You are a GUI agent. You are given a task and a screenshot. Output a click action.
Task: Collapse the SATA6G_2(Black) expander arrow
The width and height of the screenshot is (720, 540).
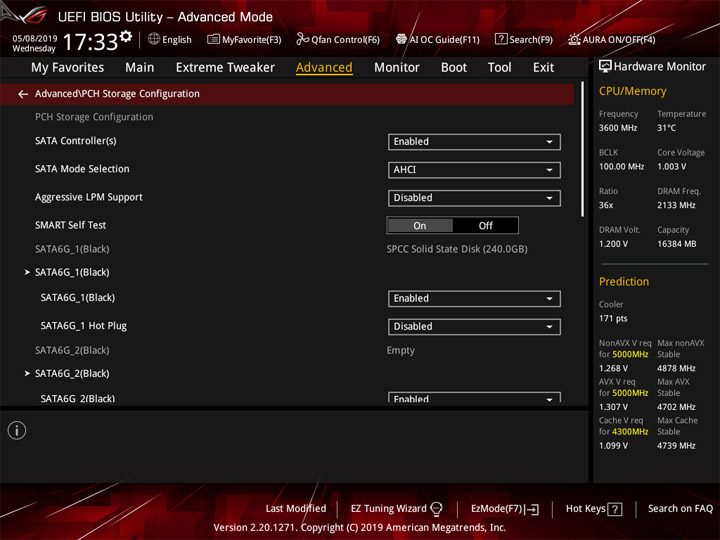point(27,373)
